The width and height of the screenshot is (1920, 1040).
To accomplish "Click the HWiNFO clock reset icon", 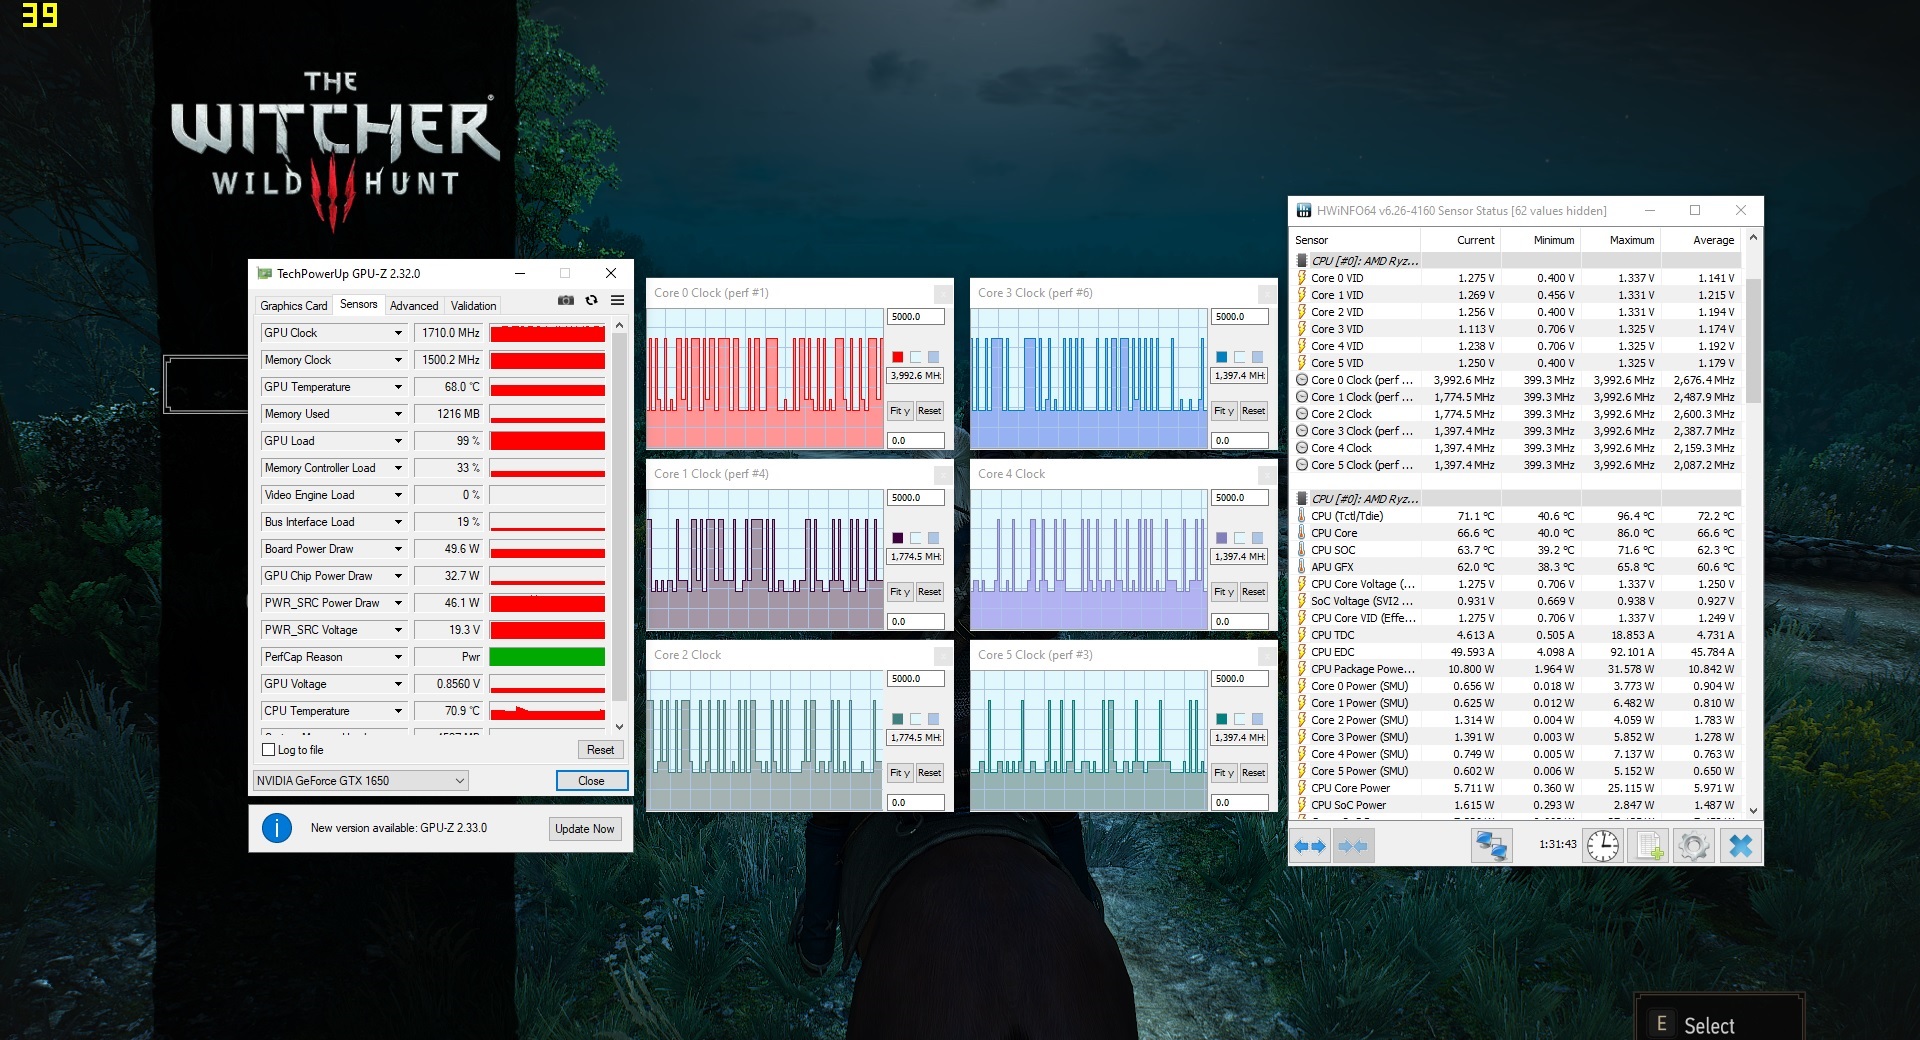I will point(1603,846).
